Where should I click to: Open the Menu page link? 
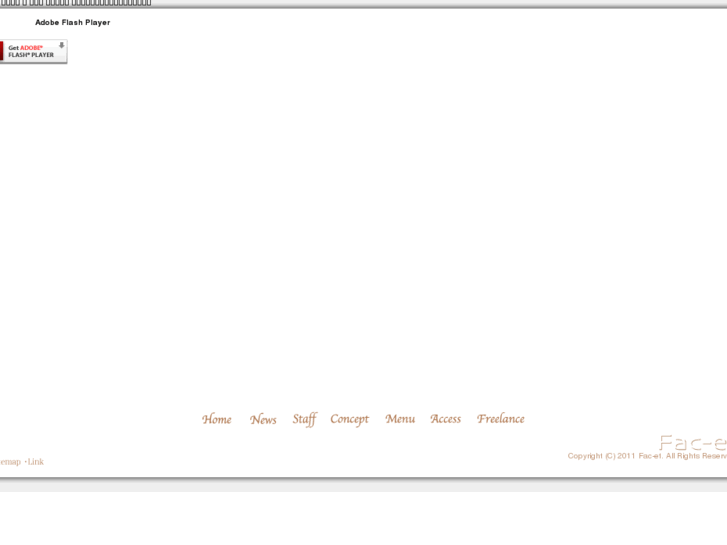click(x=400, y=419)
